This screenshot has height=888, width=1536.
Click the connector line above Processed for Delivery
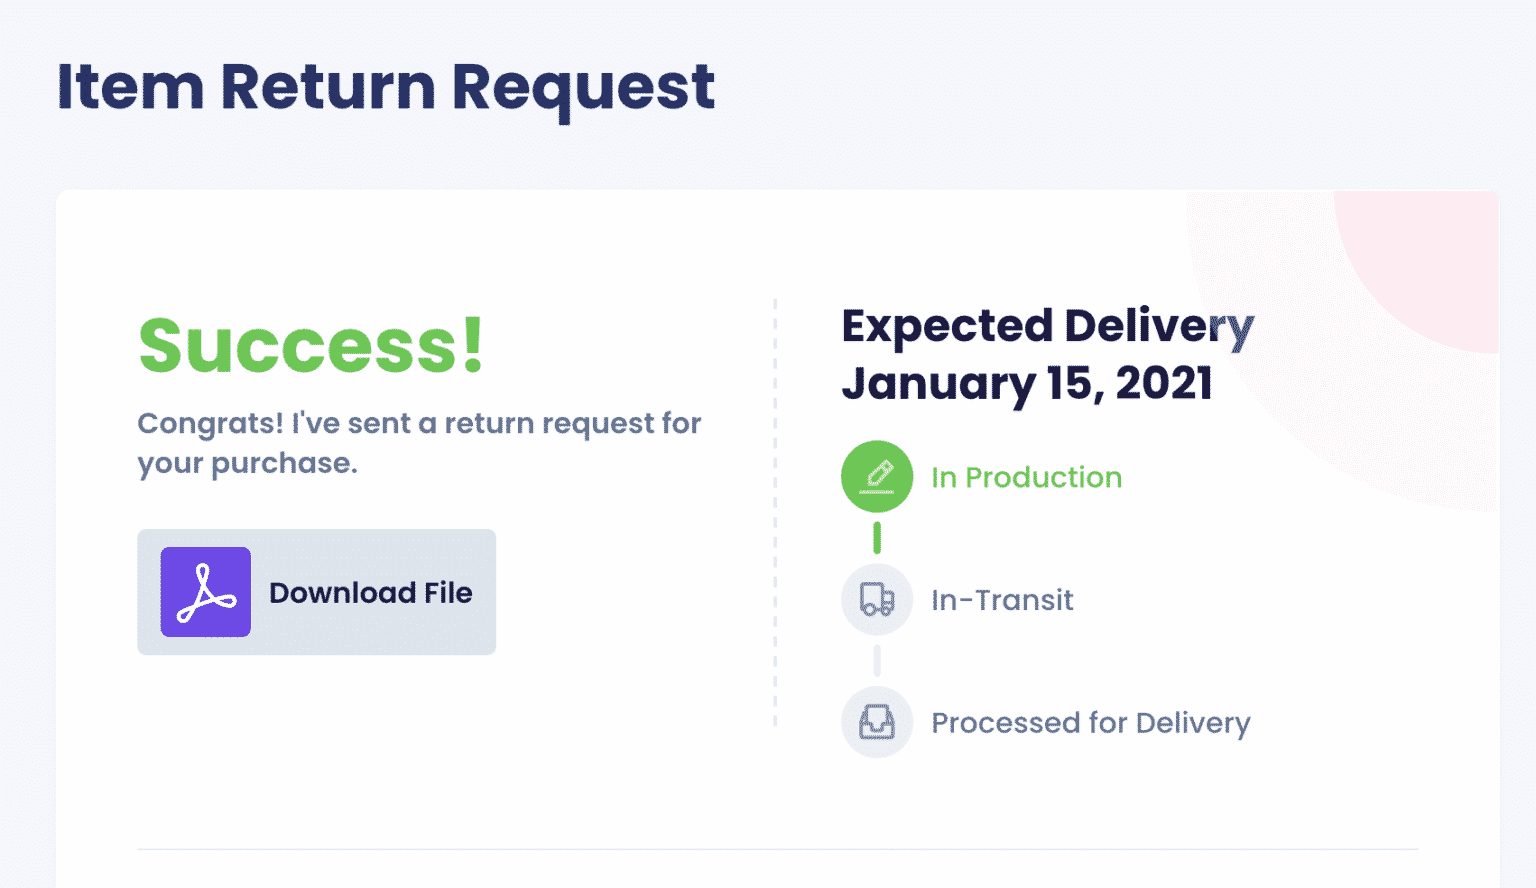tap(877, 661)
